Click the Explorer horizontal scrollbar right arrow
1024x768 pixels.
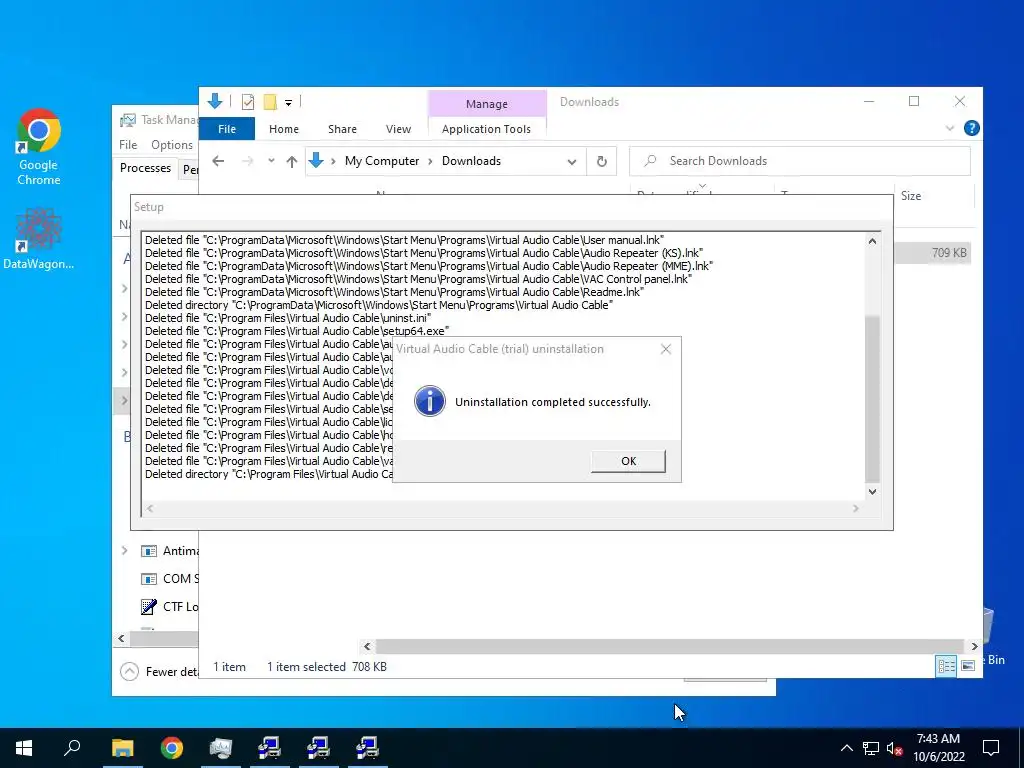(974, 647)
